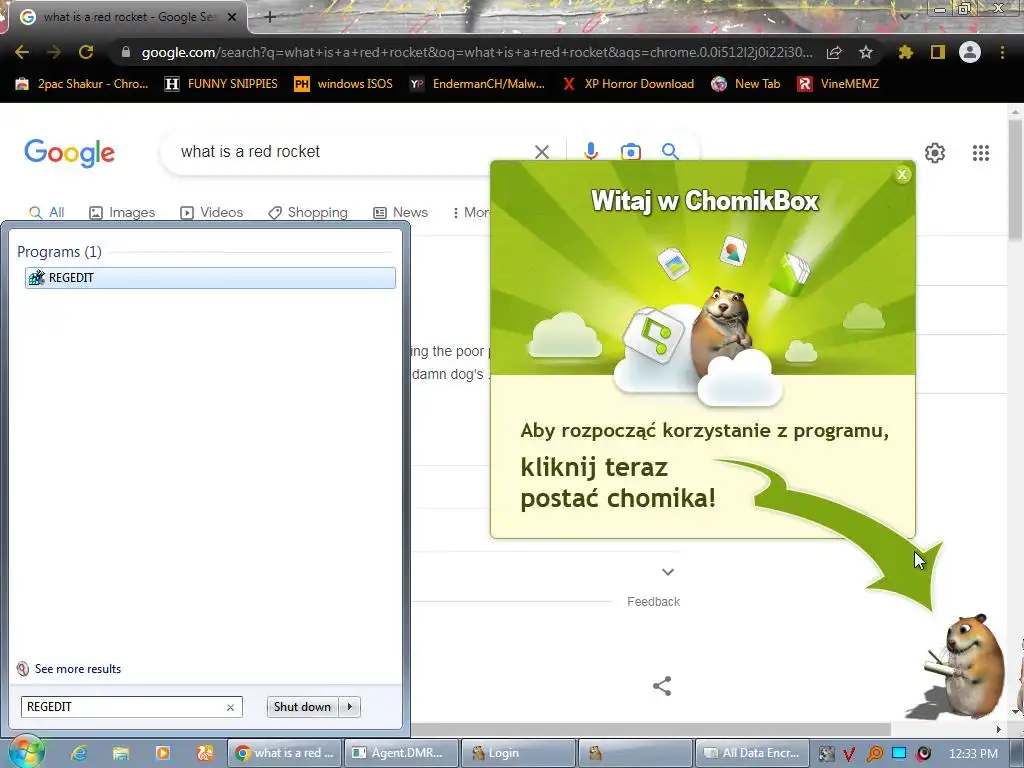This screenshot has width=1024, height=768.
Task: Click the Google search magnifier
Action: coord(670,152)
